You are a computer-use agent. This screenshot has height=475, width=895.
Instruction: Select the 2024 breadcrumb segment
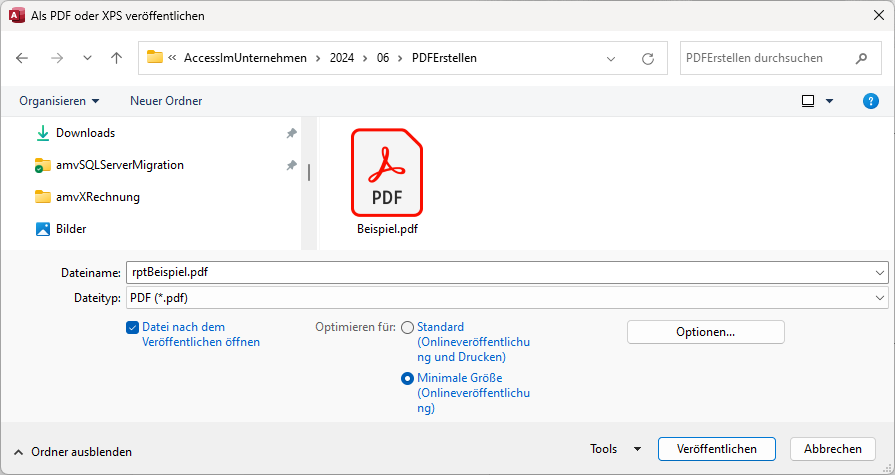pyautogui.click(x=342, y=58)
